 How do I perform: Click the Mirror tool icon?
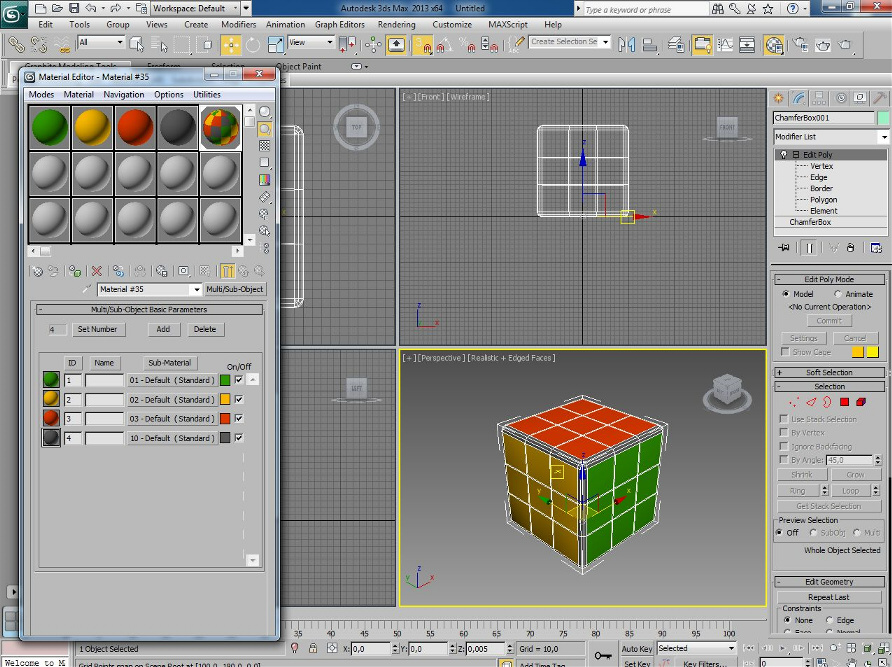(x=626, y=44)
